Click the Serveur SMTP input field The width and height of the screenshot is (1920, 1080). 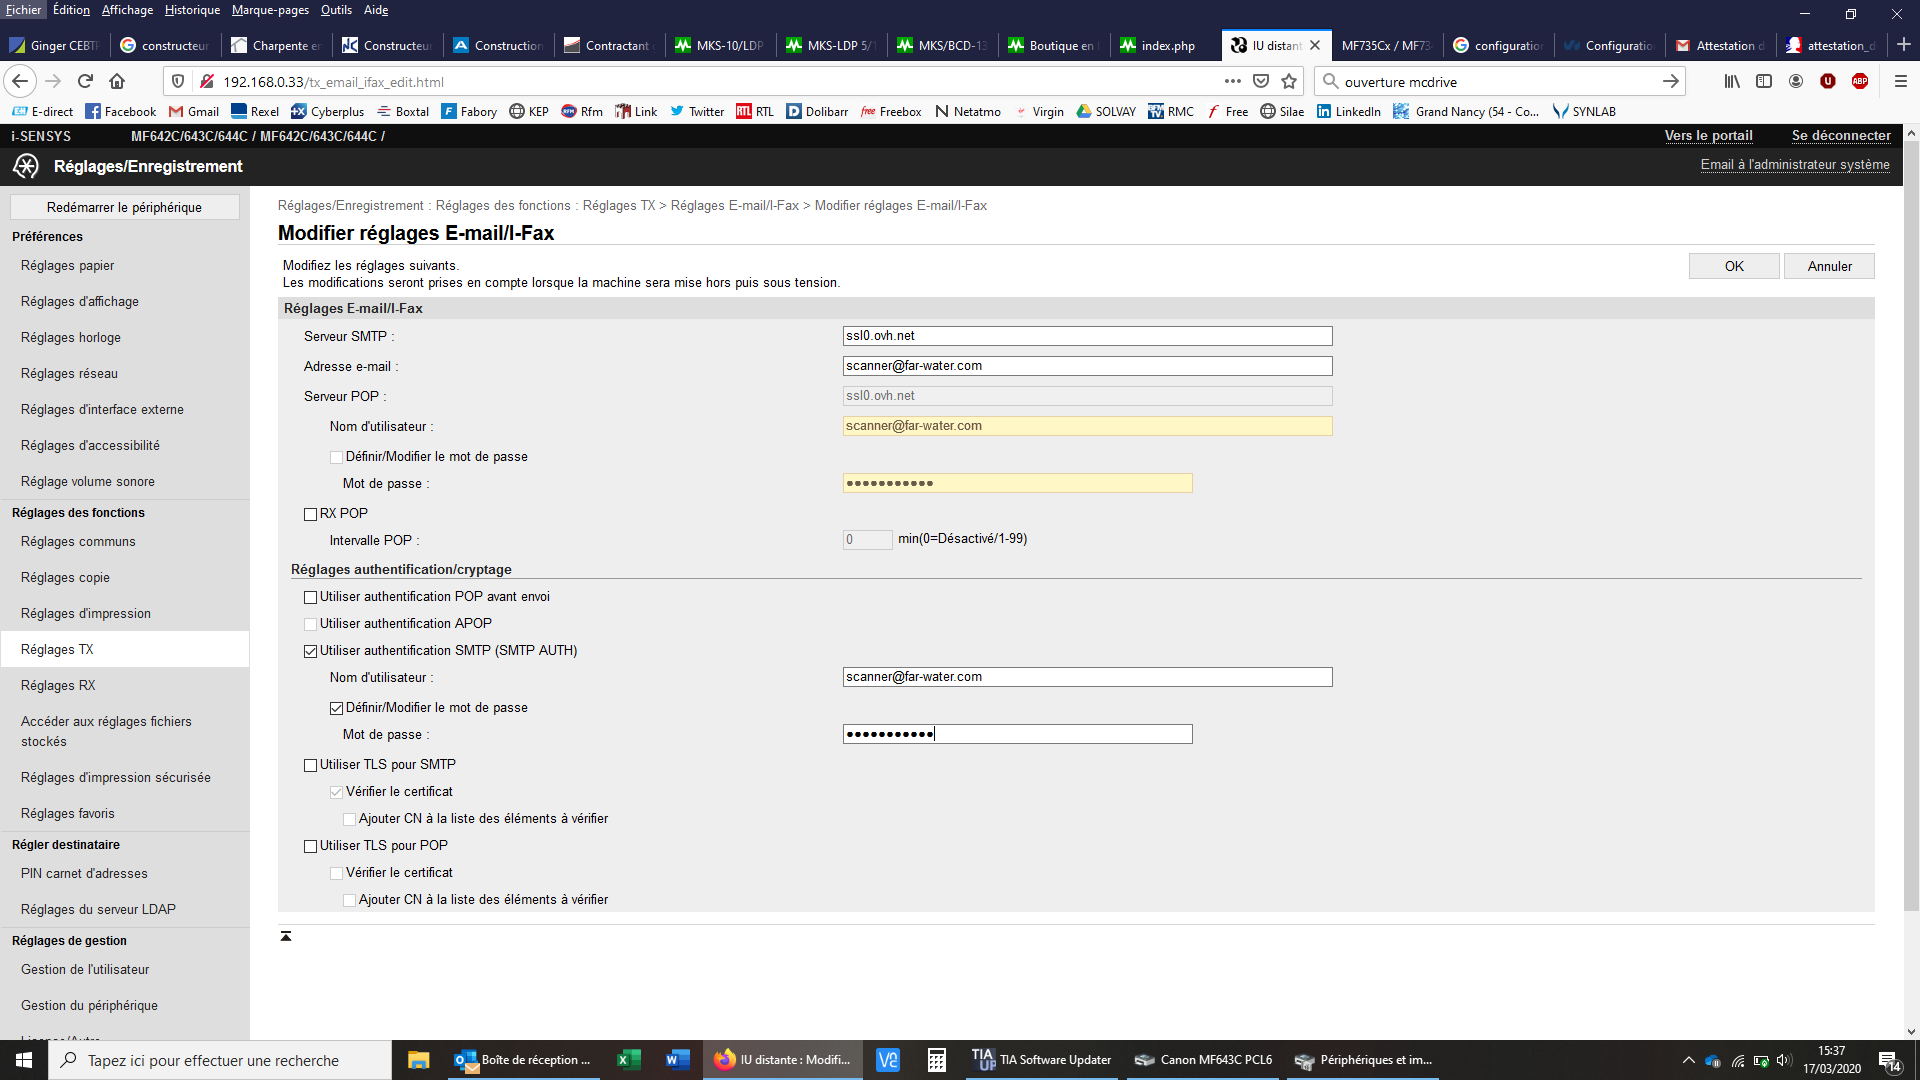click(1087, 336)
